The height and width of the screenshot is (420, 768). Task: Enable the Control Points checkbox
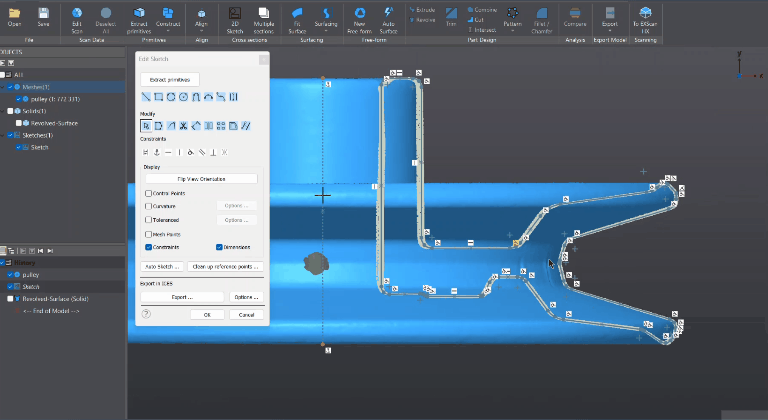(x=149, y=193)
